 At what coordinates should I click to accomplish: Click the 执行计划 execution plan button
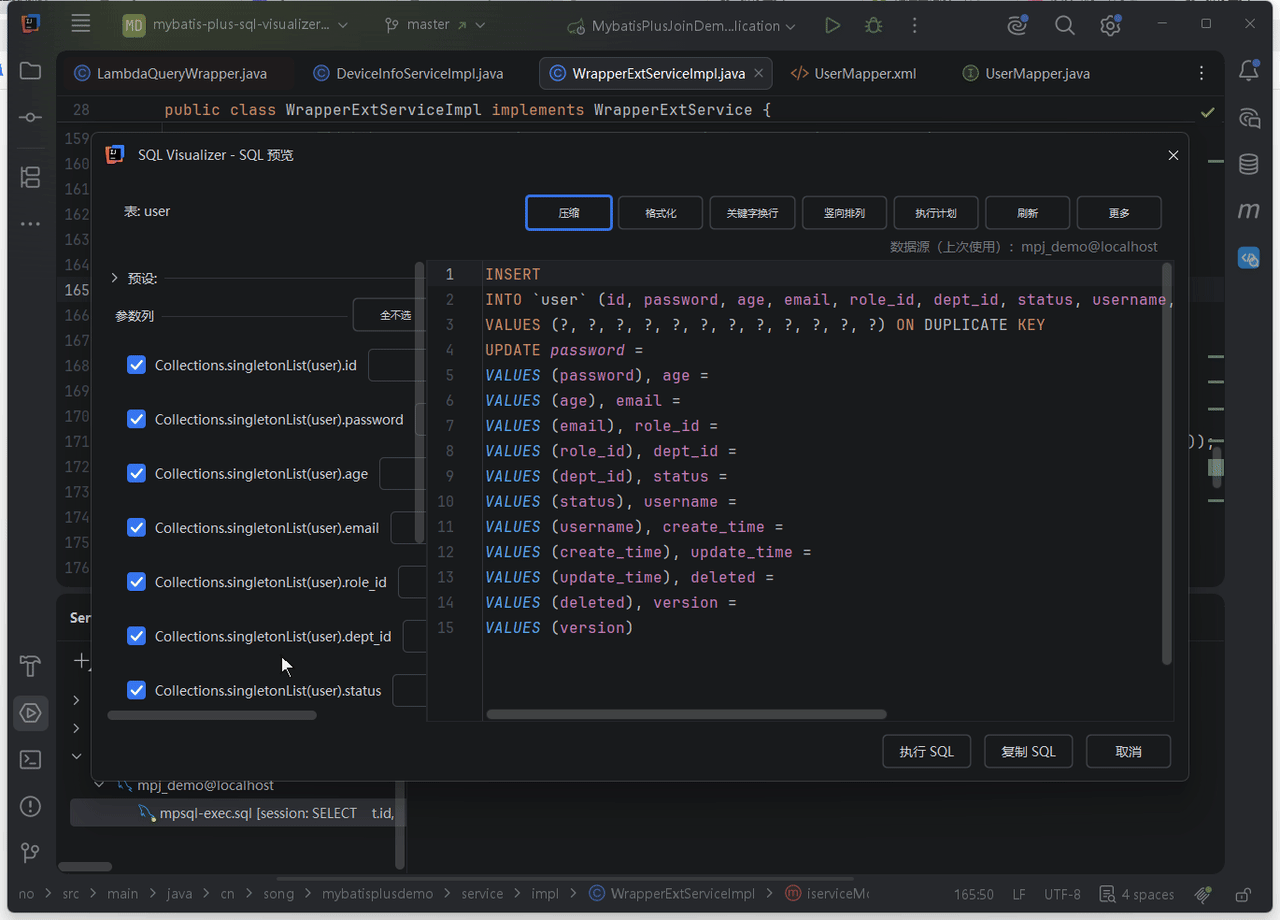936,213
